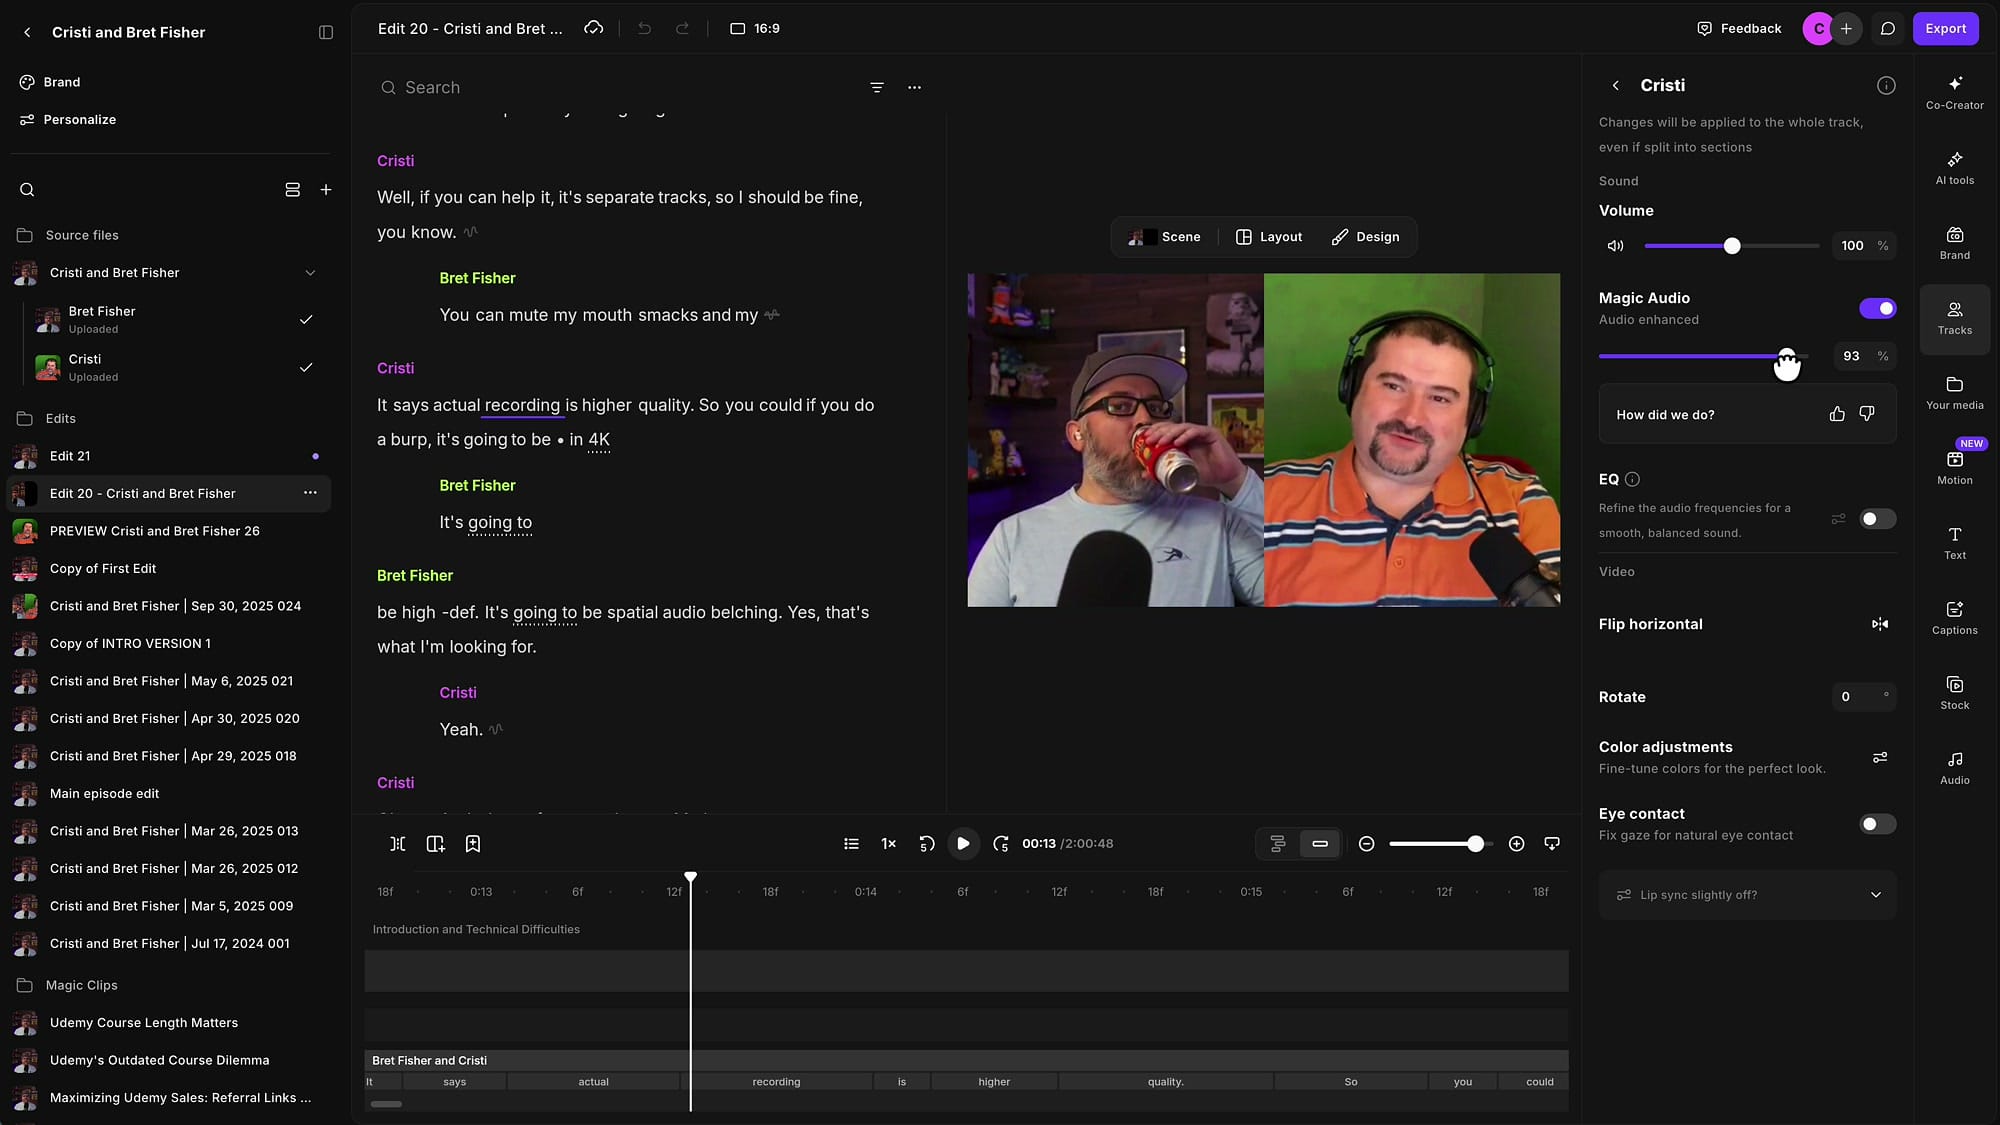Click the Feedback button

point(1739,29)
